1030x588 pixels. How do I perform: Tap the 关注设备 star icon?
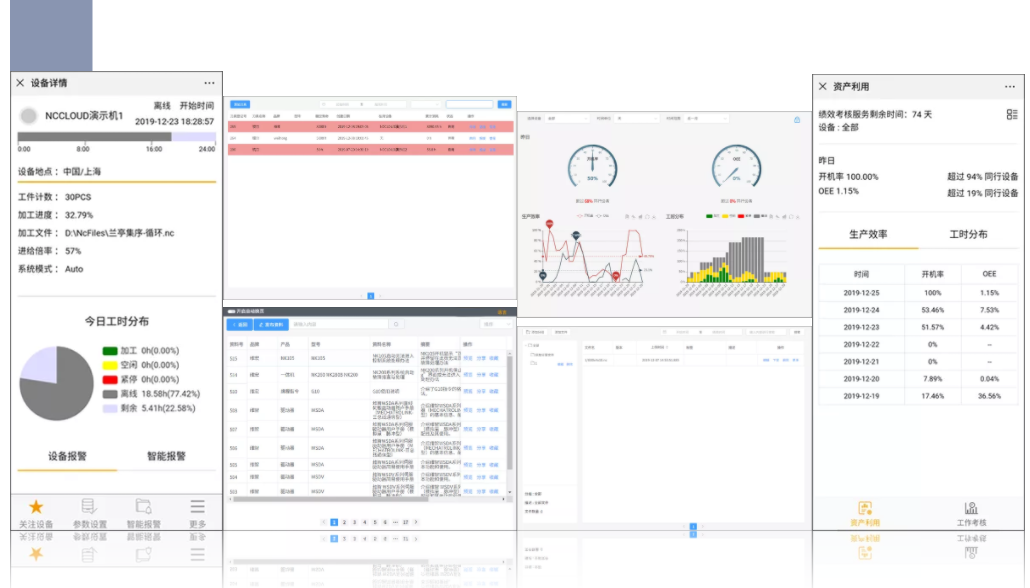click(36, 507)
